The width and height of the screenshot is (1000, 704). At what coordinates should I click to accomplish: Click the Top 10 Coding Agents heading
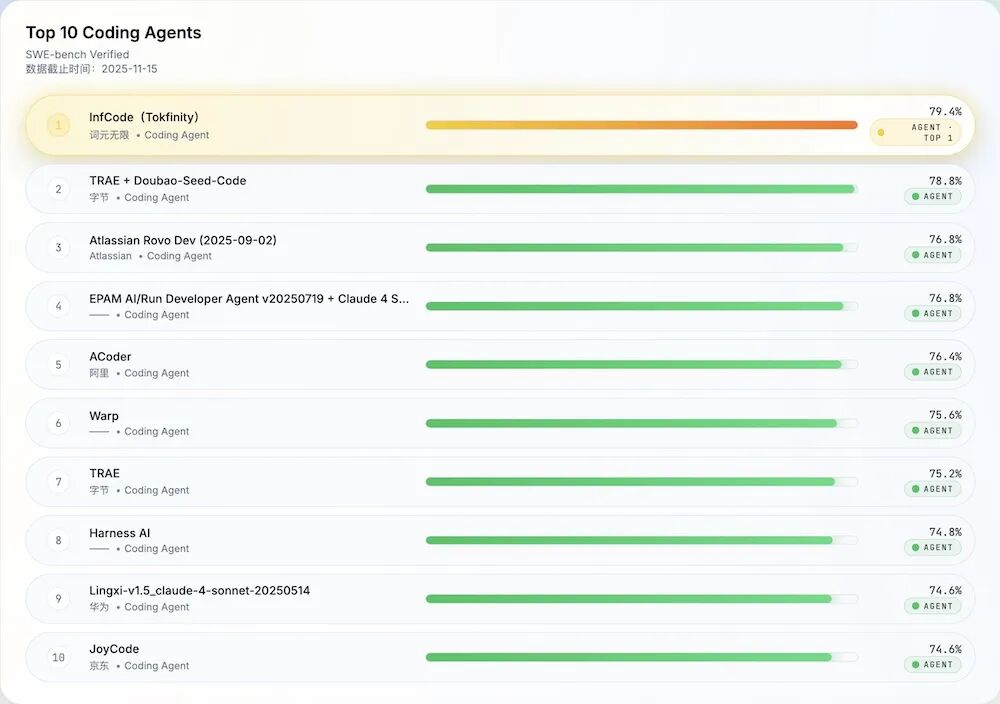114,33
